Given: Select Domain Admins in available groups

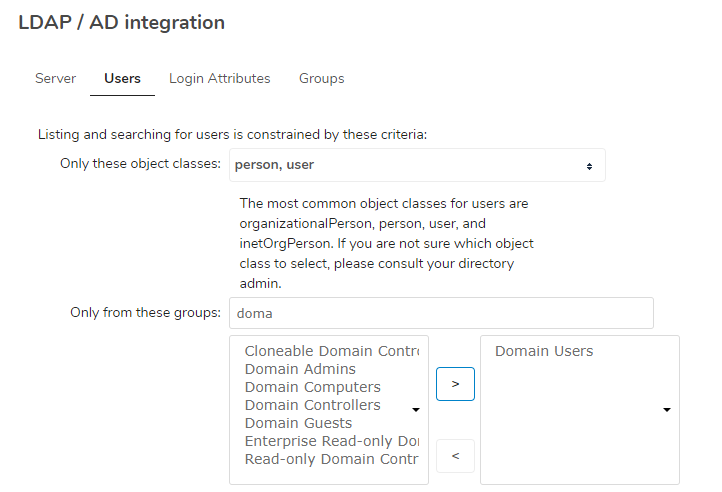Looking at the screenshot, I should tap(300, 369).
